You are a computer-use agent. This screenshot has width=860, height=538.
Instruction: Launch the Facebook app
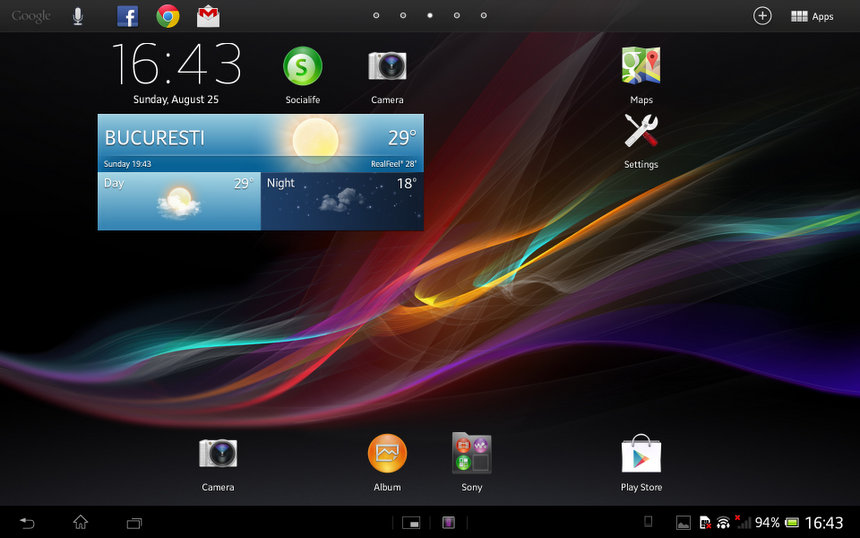click(127, 16)
